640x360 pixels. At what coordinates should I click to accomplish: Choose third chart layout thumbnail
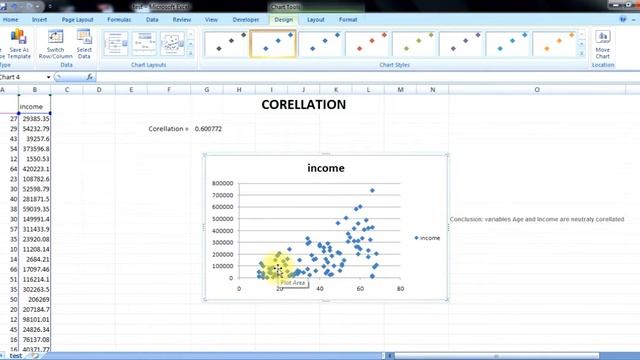coord(172,43)
